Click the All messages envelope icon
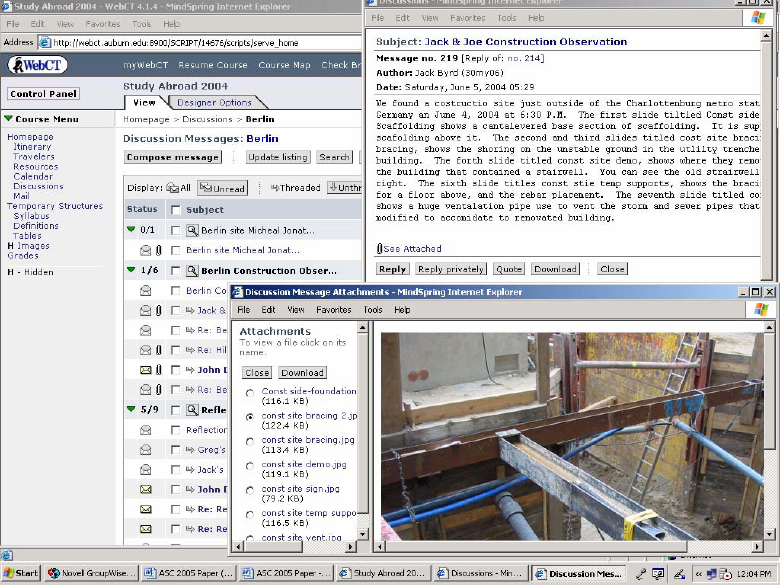This screenshot has width=780, height=585. [172, 188]
